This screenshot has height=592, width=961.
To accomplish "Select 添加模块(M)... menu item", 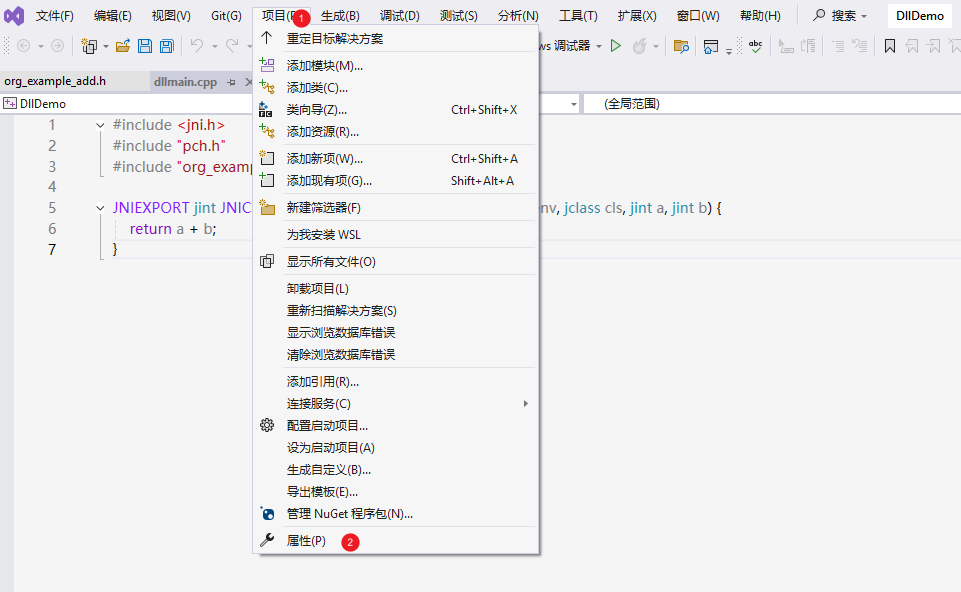I will click(395, 66).
